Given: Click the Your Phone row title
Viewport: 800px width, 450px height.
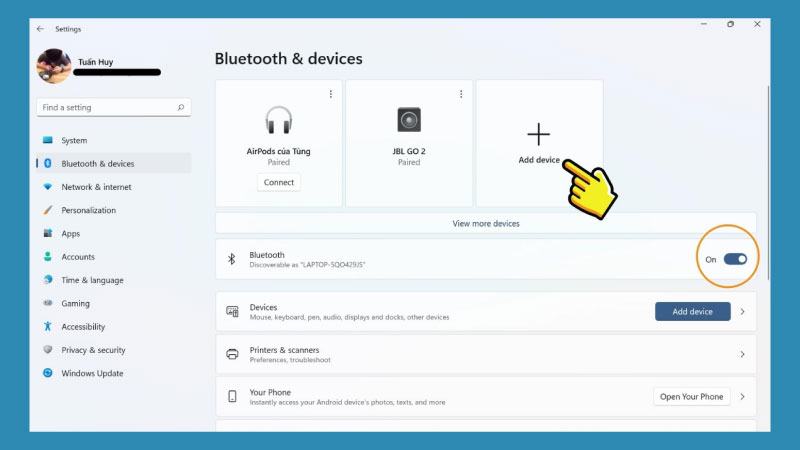Looking at the screenshot, I should (x=270, y=392).
